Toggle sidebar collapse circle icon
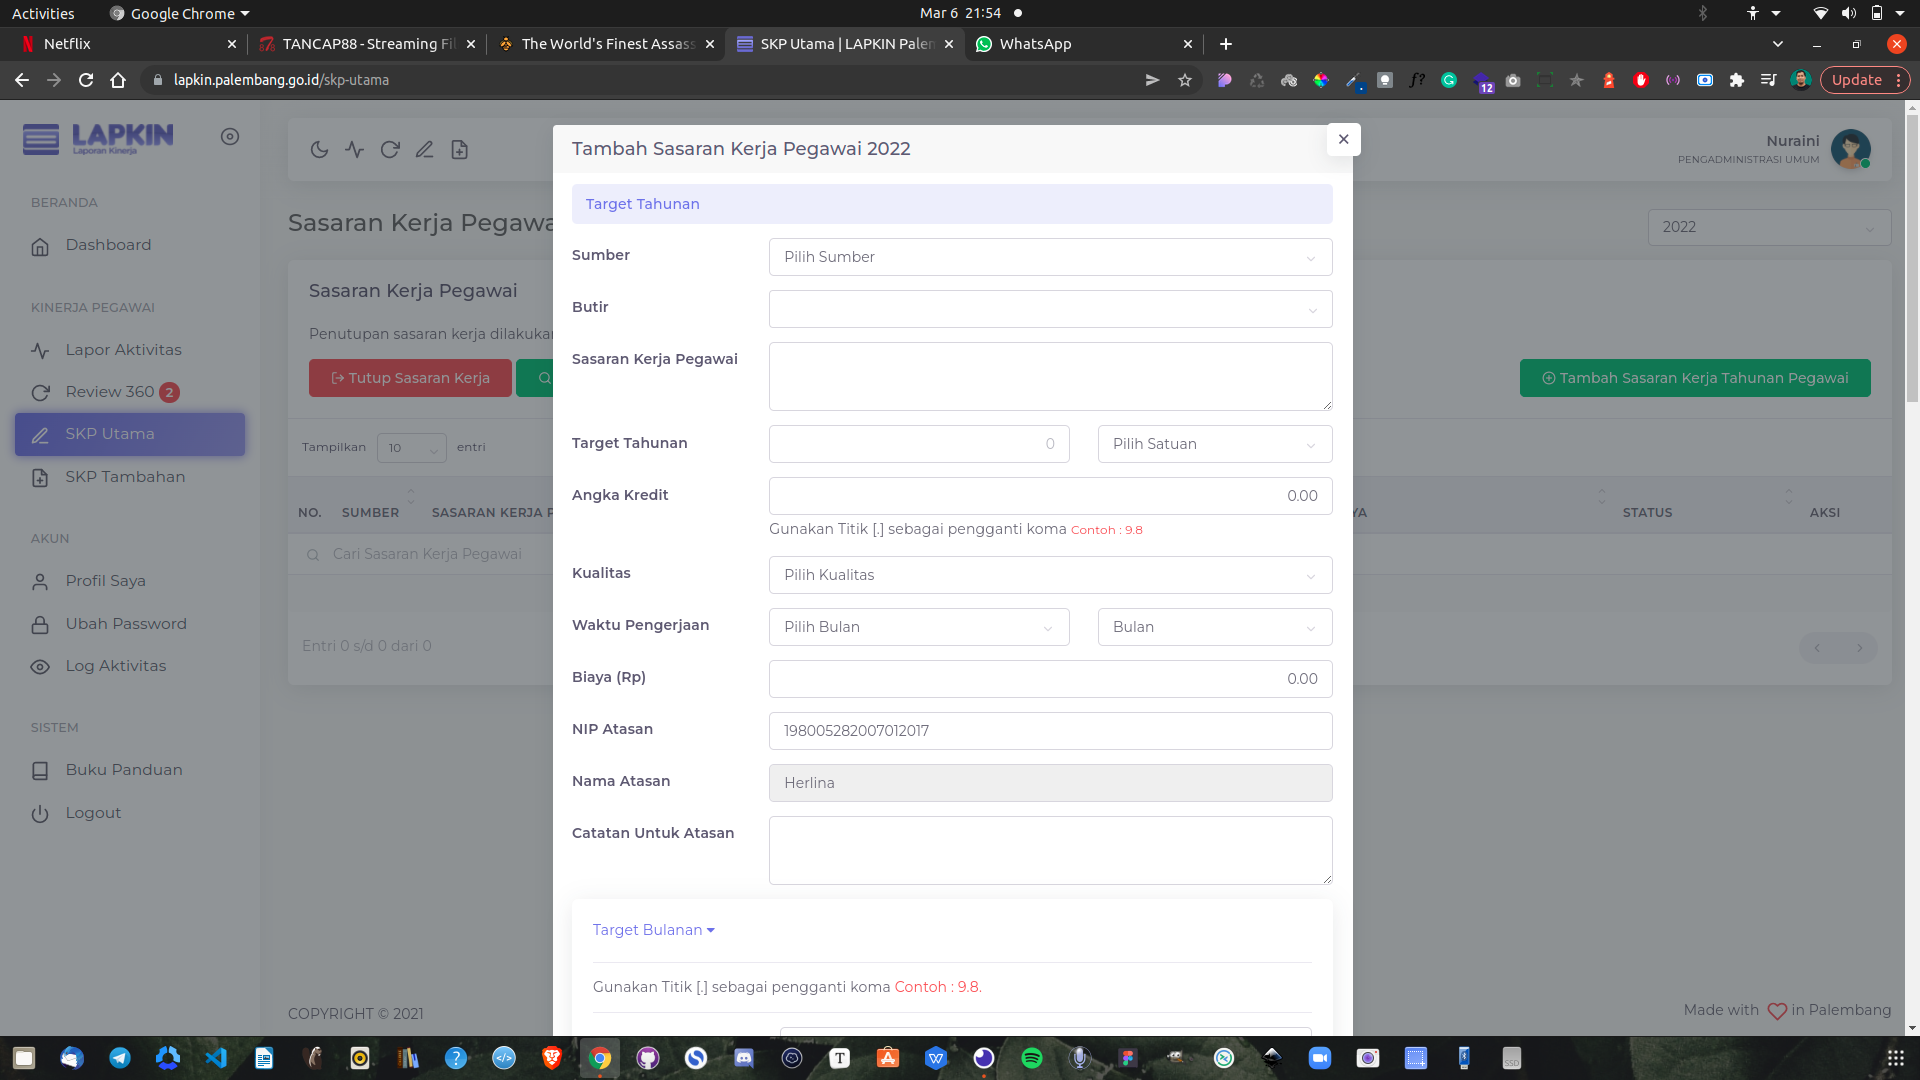1920x1080 pixels. pos(230,137)
